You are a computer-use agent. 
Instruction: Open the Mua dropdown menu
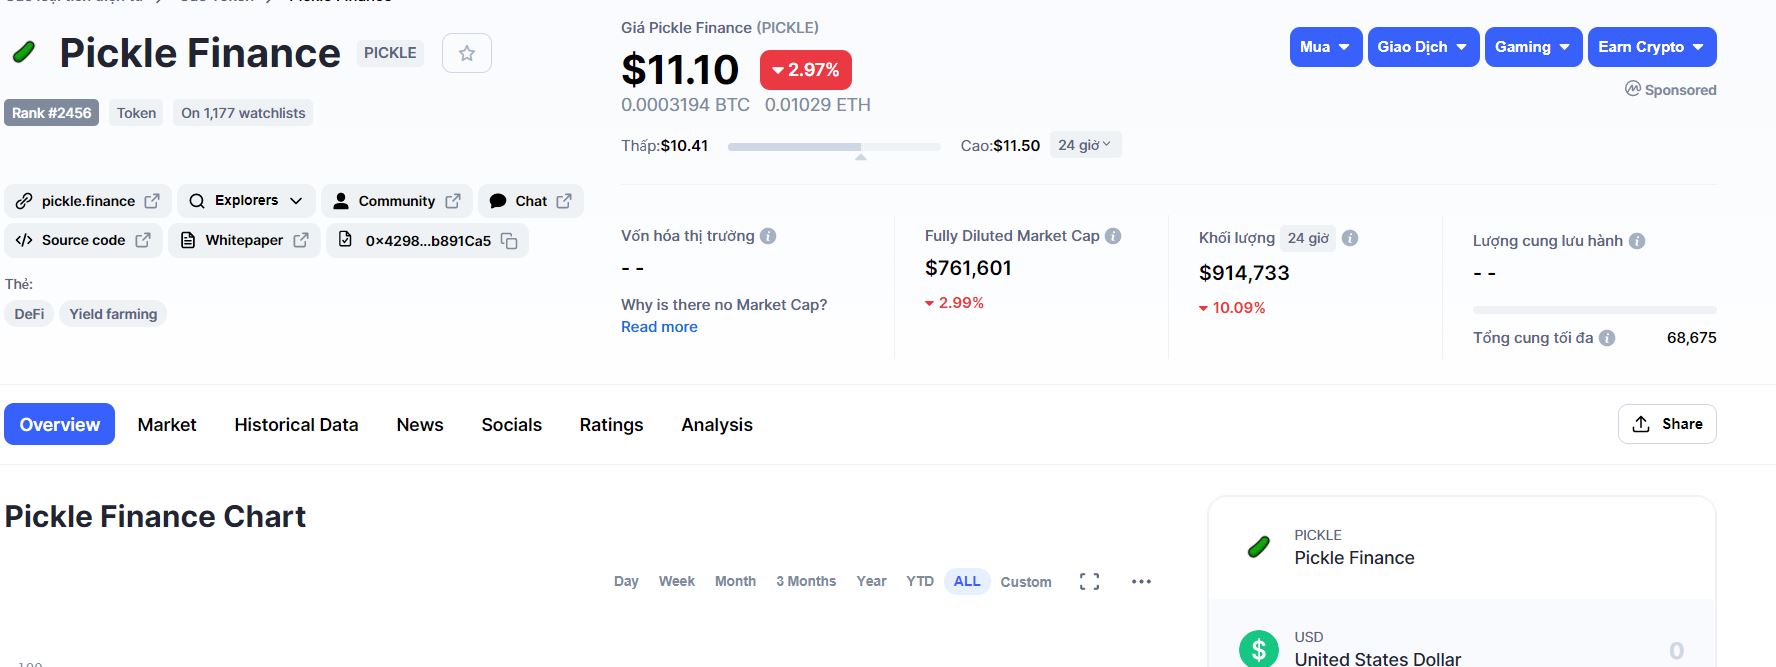[x=1325, y=47]
